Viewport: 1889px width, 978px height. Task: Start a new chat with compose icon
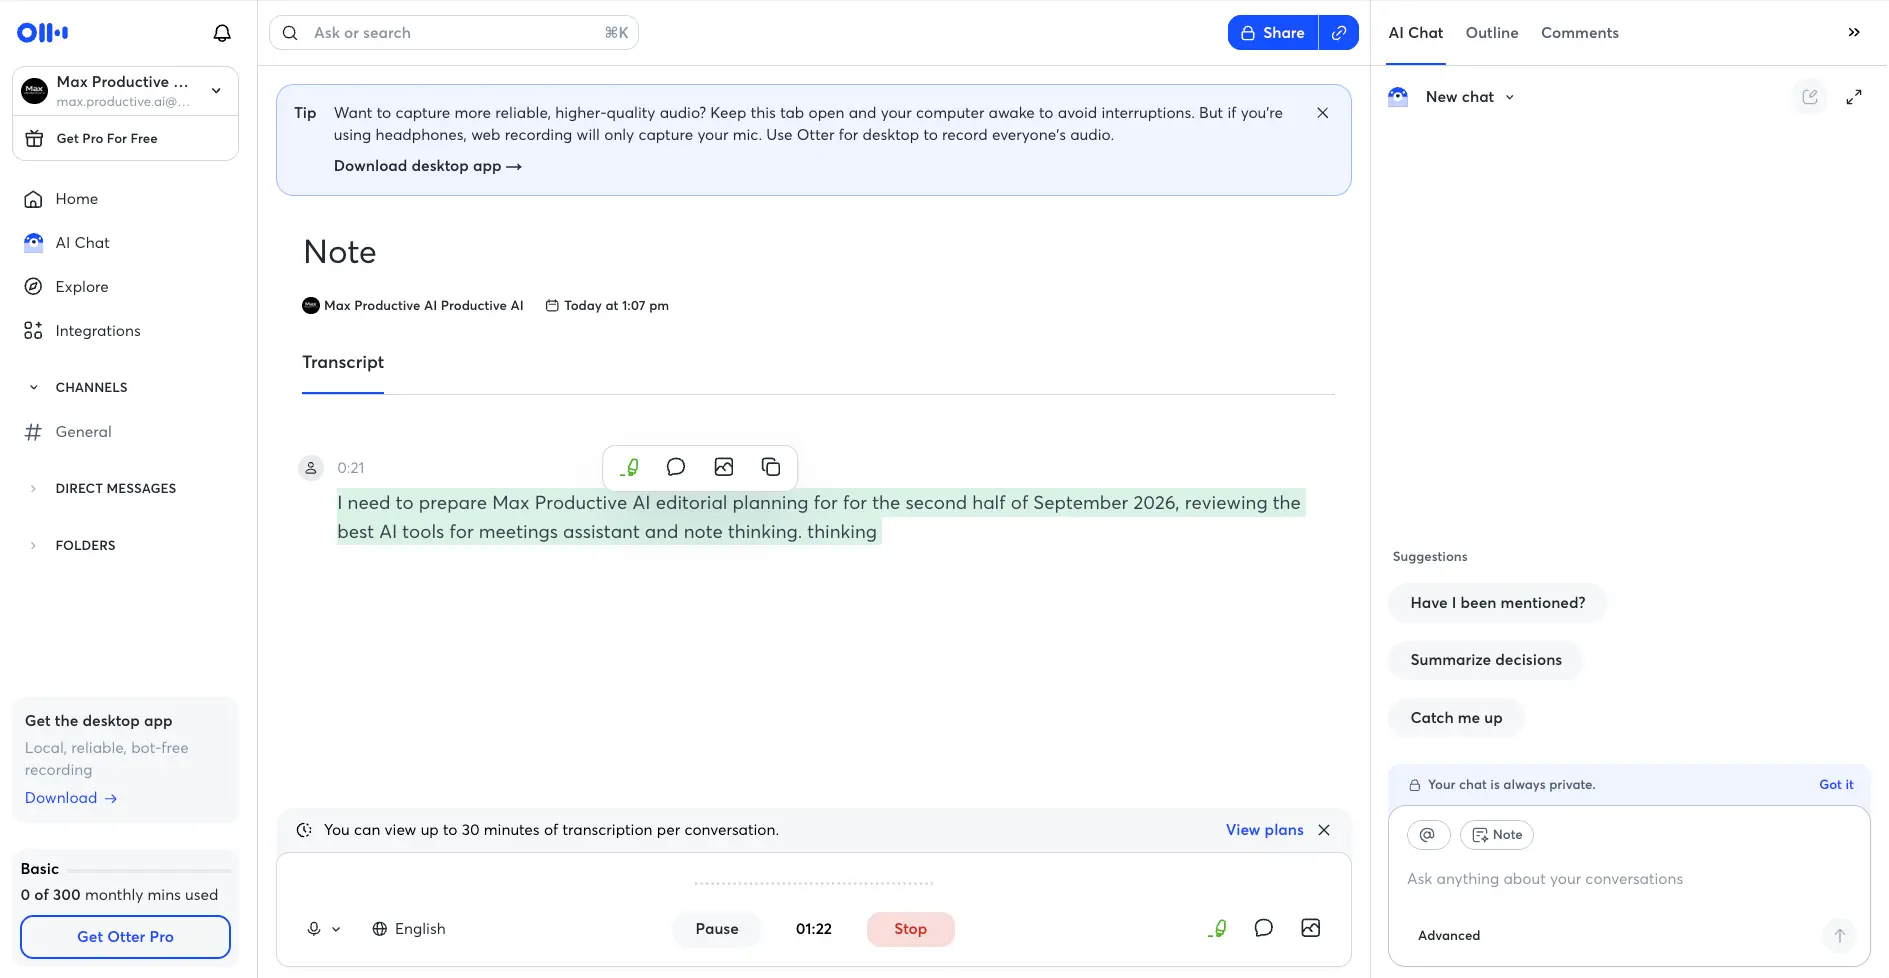click(x=1810, y=97)
